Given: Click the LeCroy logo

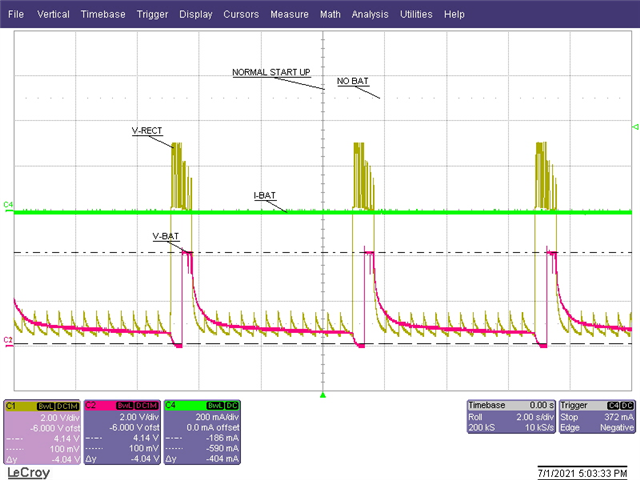Looking at the screenshot, I should [29, 472].
